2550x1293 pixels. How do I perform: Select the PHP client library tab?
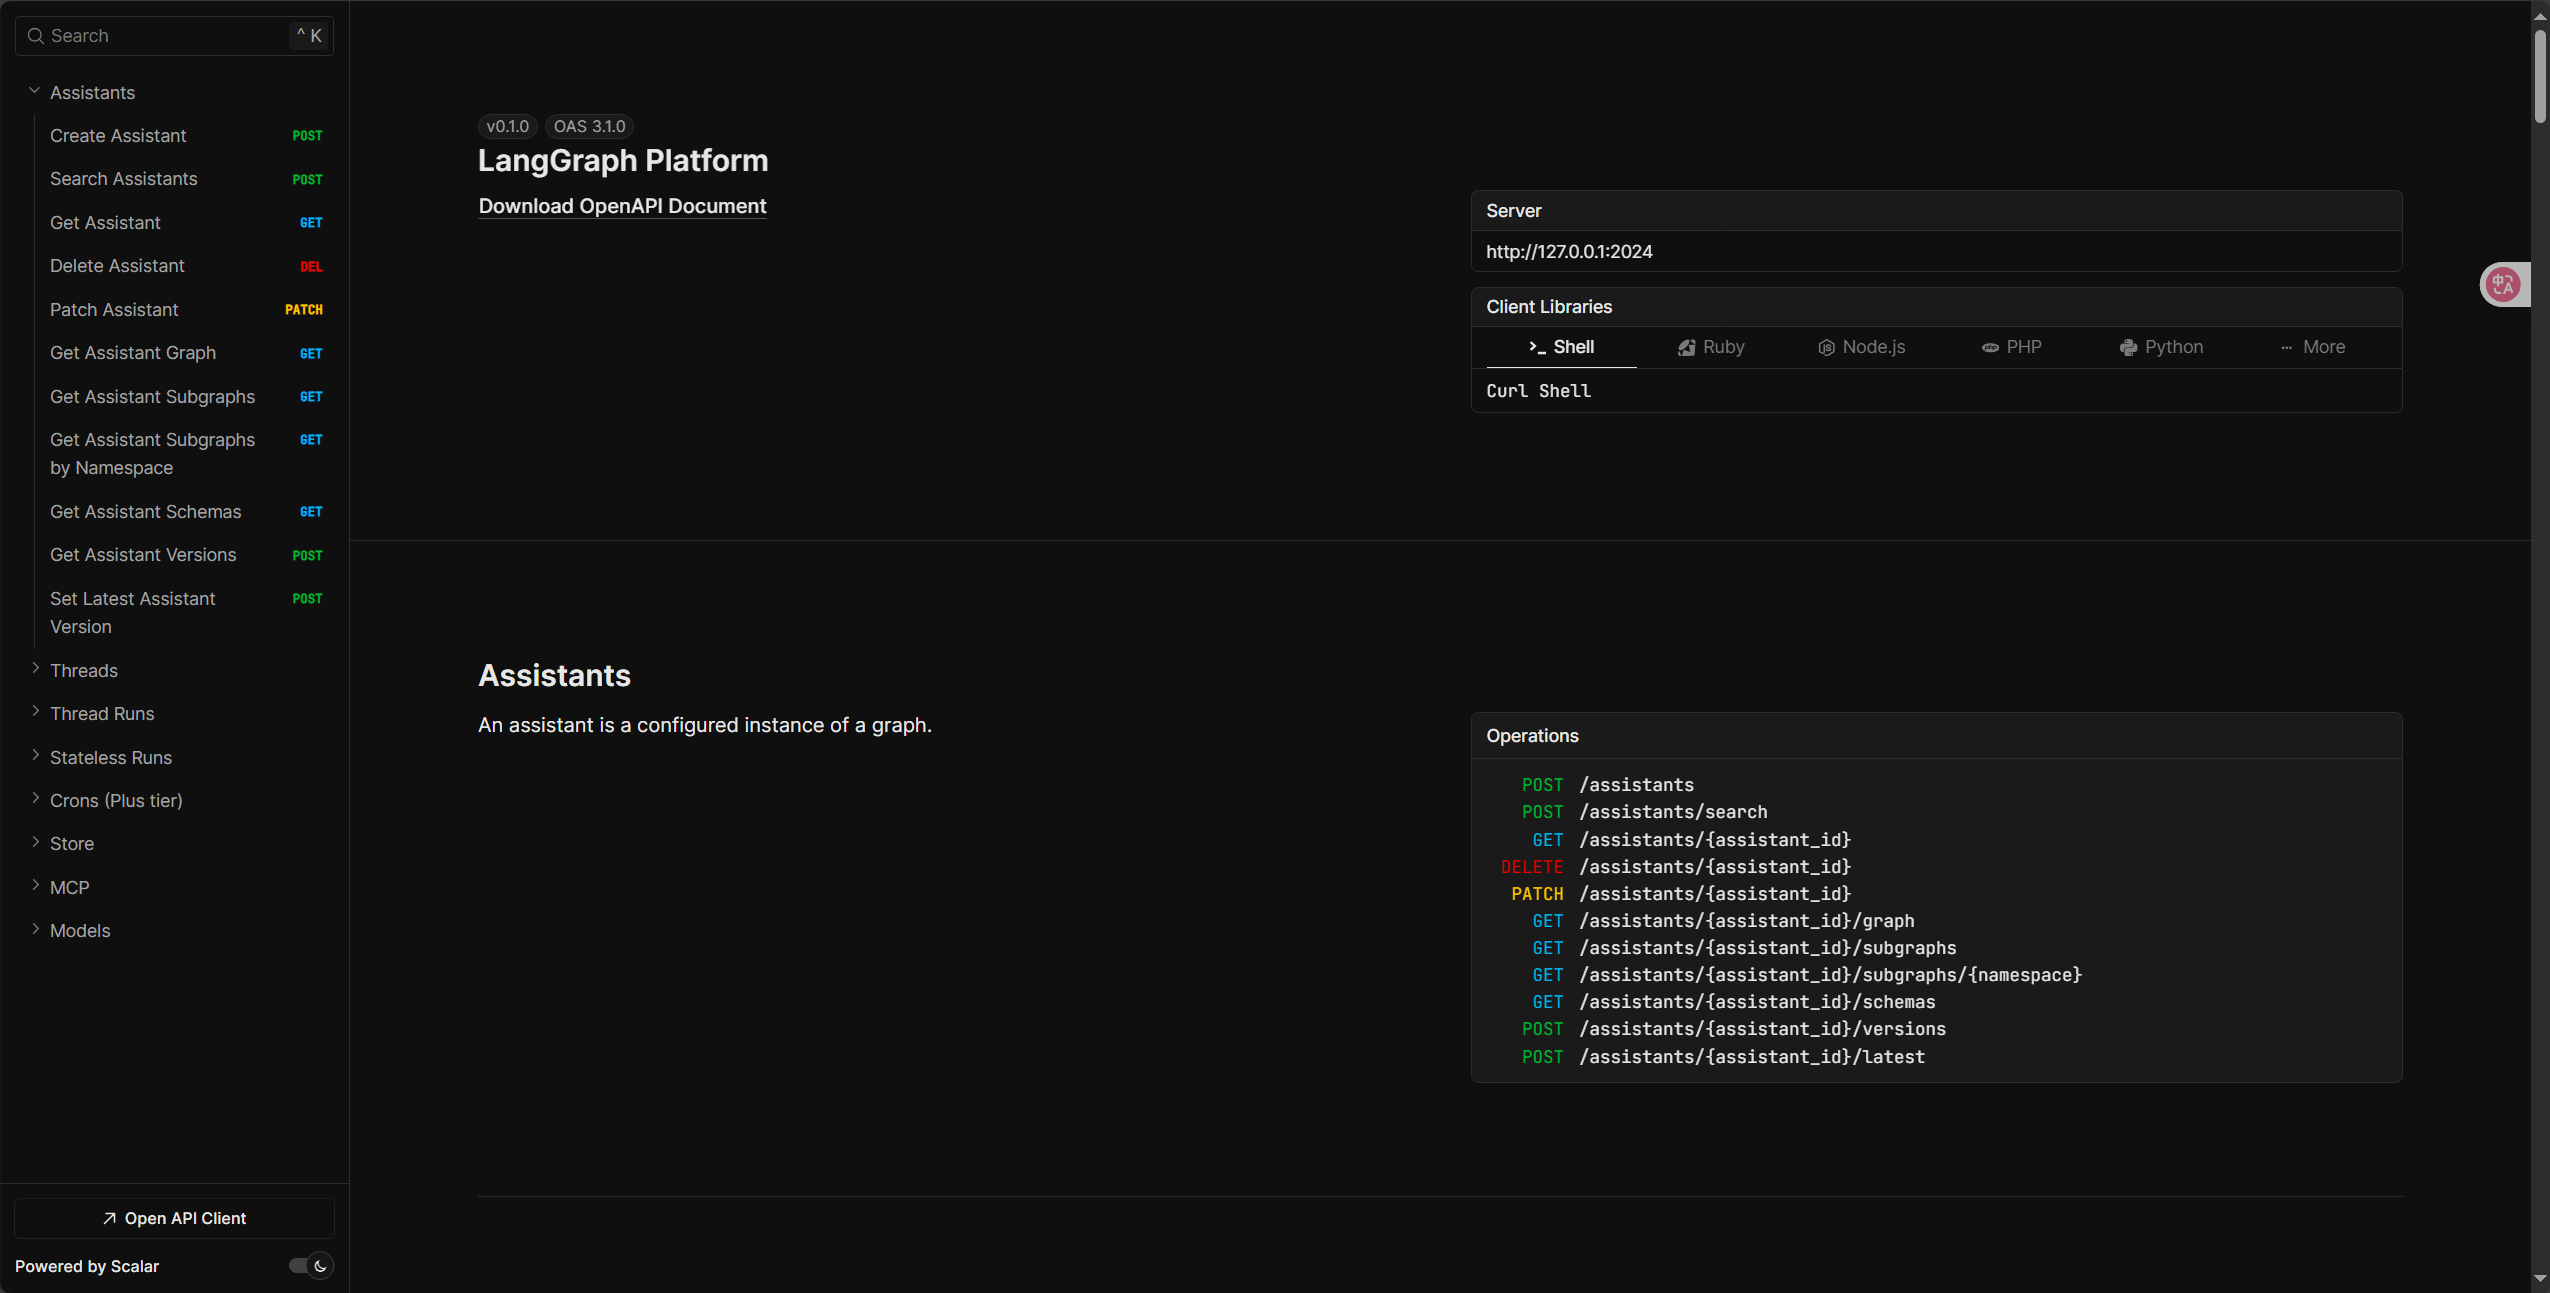point(2011,347)
